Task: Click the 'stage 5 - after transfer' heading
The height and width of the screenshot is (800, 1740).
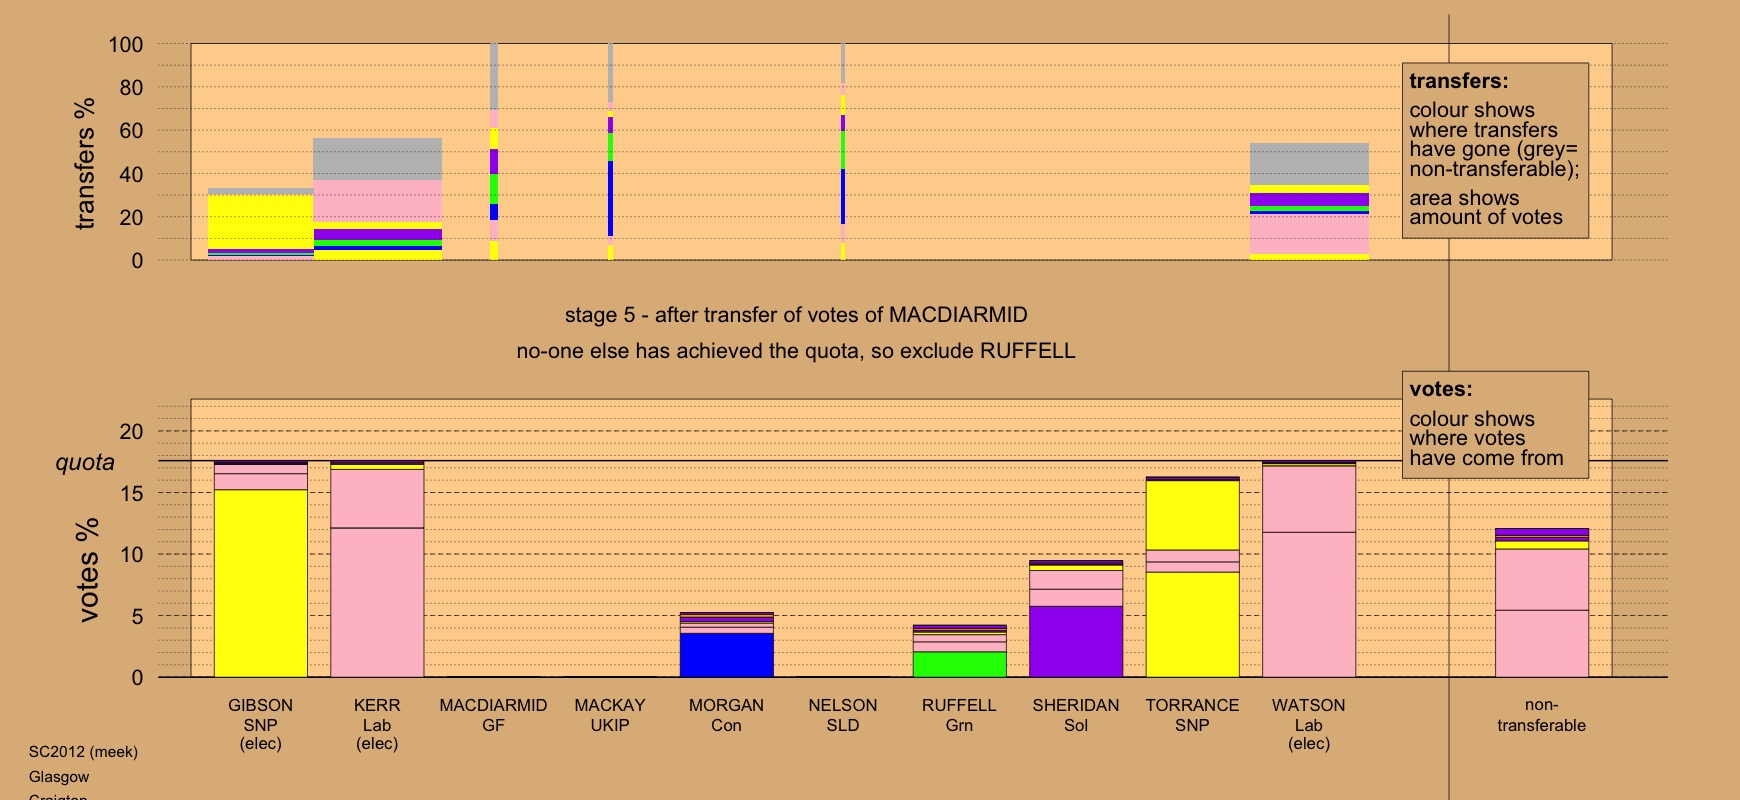Action: coord(796,315)
